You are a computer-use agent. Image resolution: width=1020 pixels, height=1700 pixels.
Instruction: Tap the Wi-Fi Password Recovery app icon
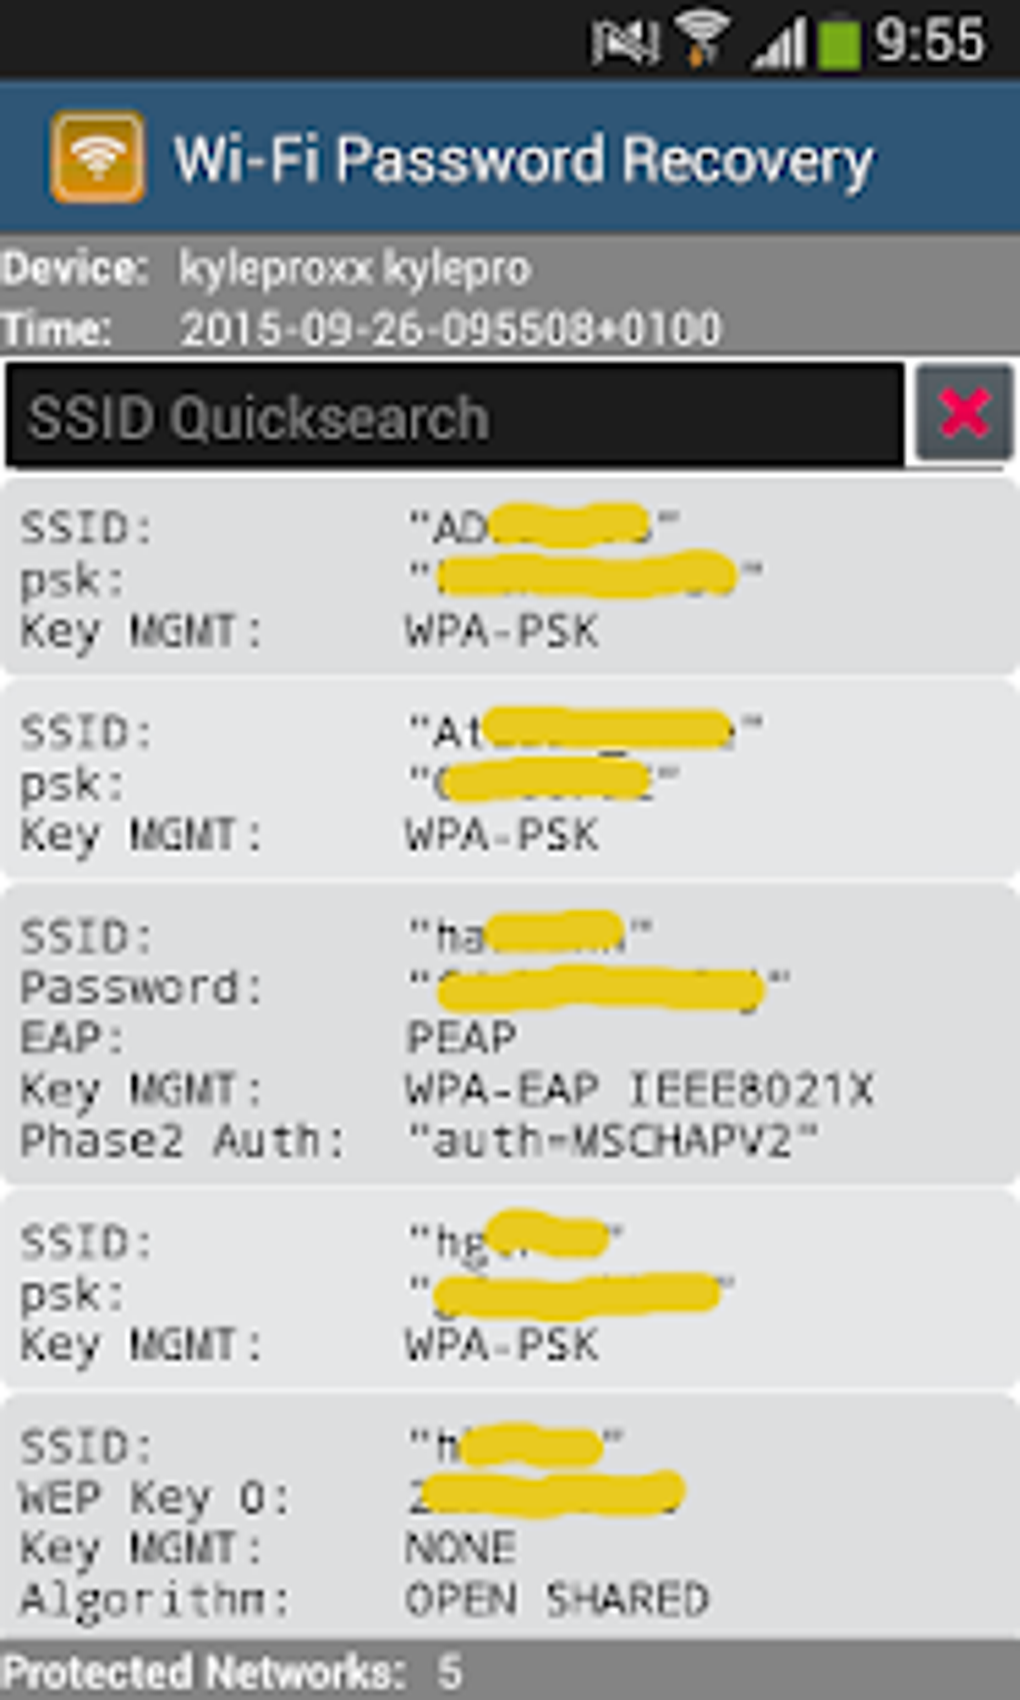[97, 158]
